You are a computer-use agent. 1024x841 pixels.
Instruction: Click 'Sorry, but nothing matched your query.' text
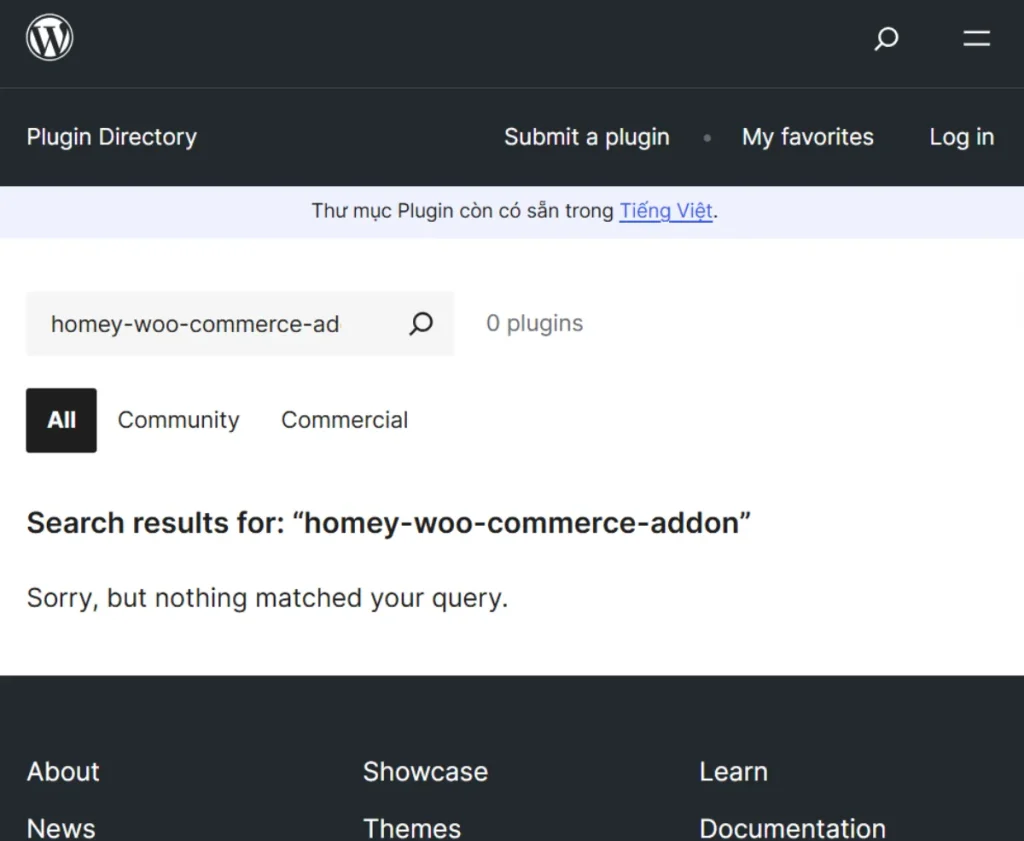click(x=267, y=598)
